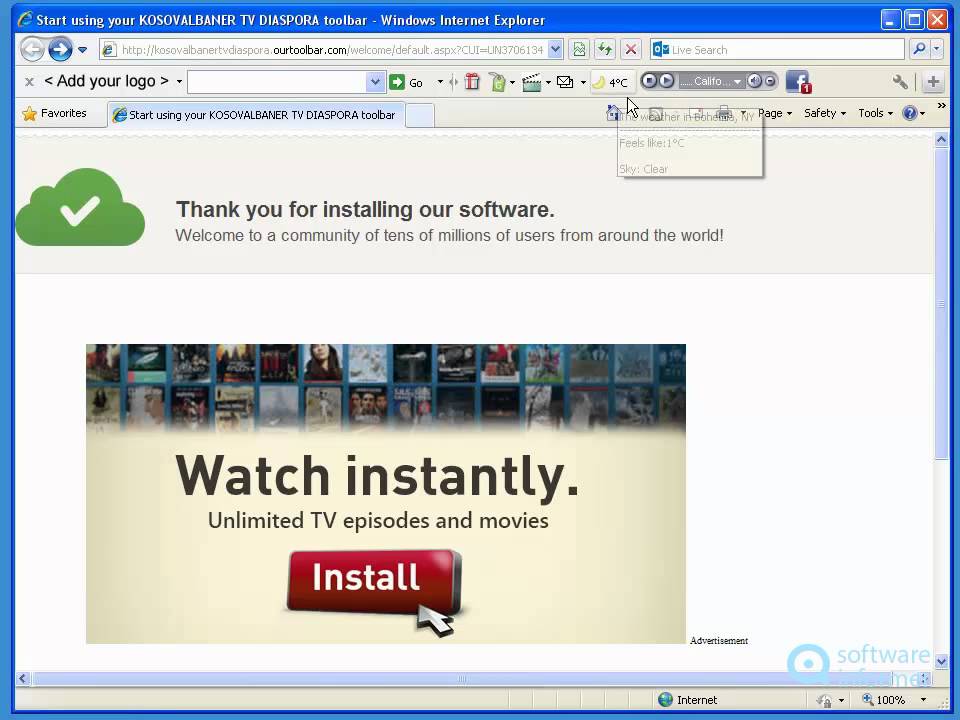Screen dimensions: 960x720
Task: Open the email notifier dropdown arrow
Action: coord(583,82)
